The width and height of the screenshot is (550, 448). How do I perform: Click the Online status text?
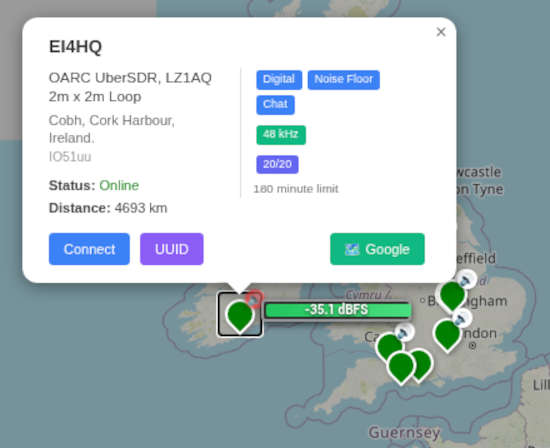pyautogui.click(x=119, y=185)
